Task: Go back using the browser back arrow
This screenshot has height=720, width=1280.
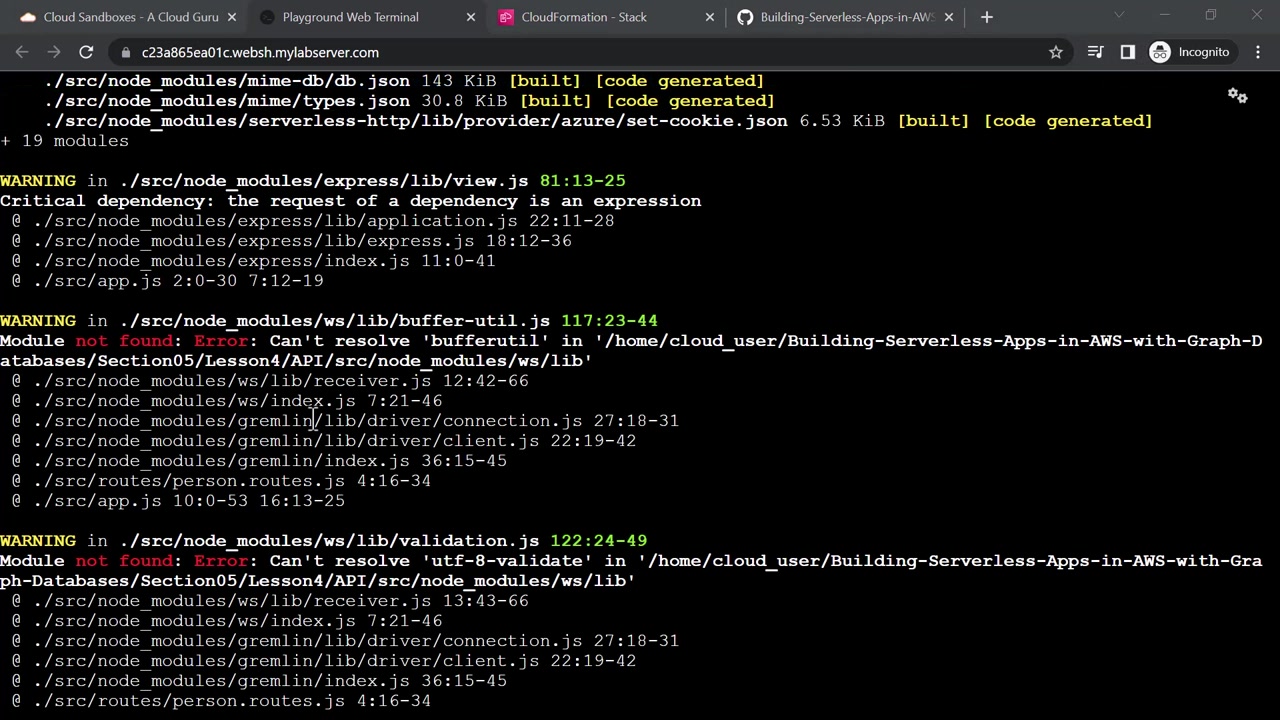Action: 22,52
